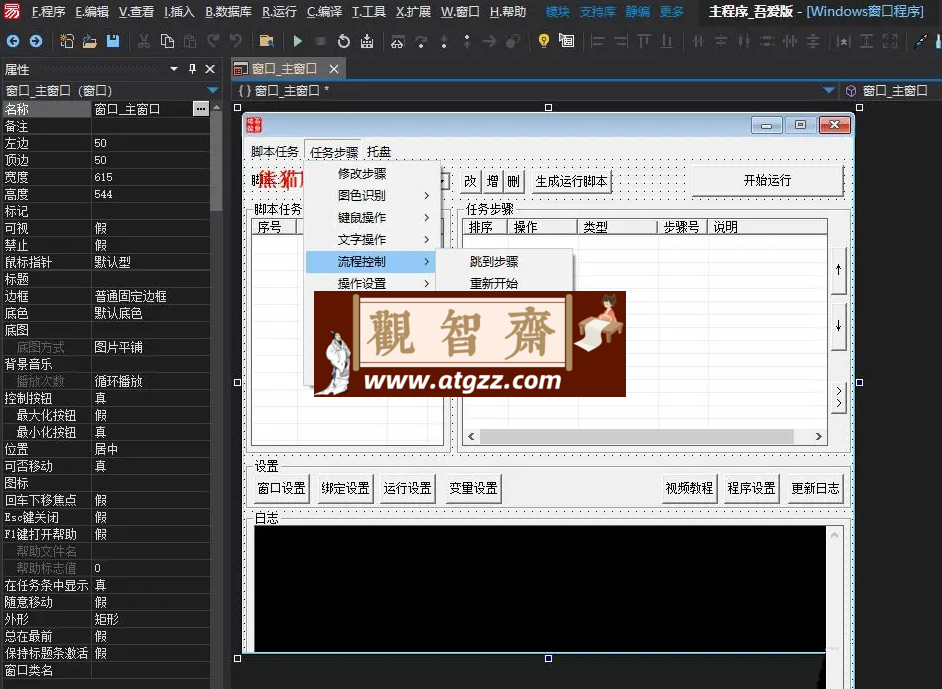
Task: Close the 属性 panel
Action: coord(210,69)
